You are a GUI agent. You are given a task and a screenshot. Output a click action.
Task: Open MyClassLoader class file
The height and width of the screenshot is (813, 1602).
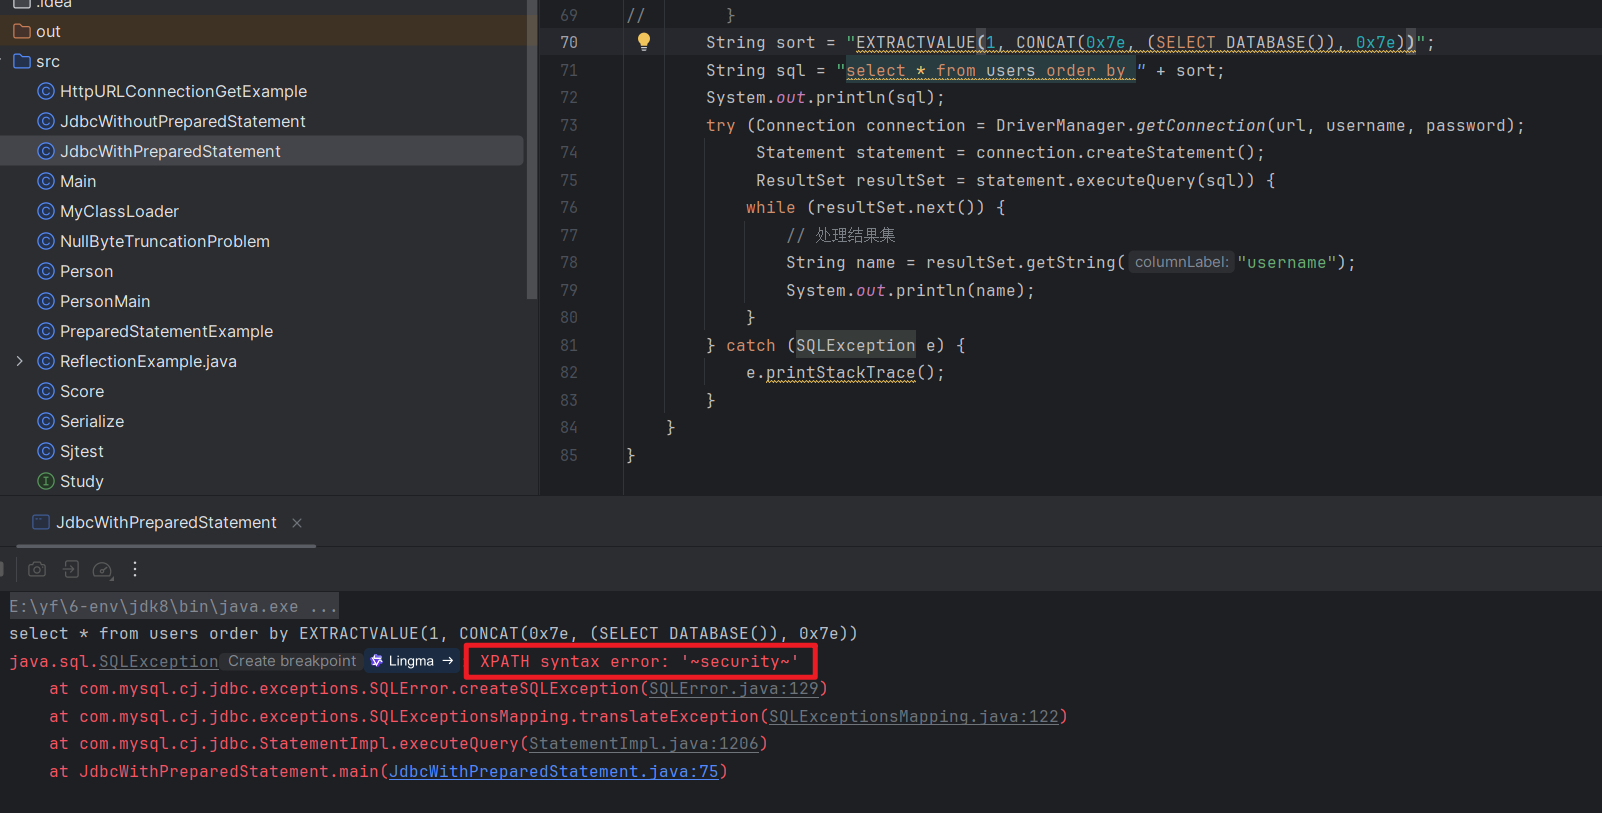coord(119,211)
